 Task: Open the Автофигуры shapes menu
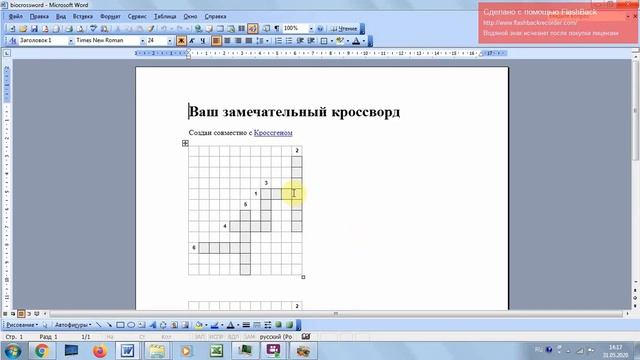pyautogui.click(x=73, y=325)
